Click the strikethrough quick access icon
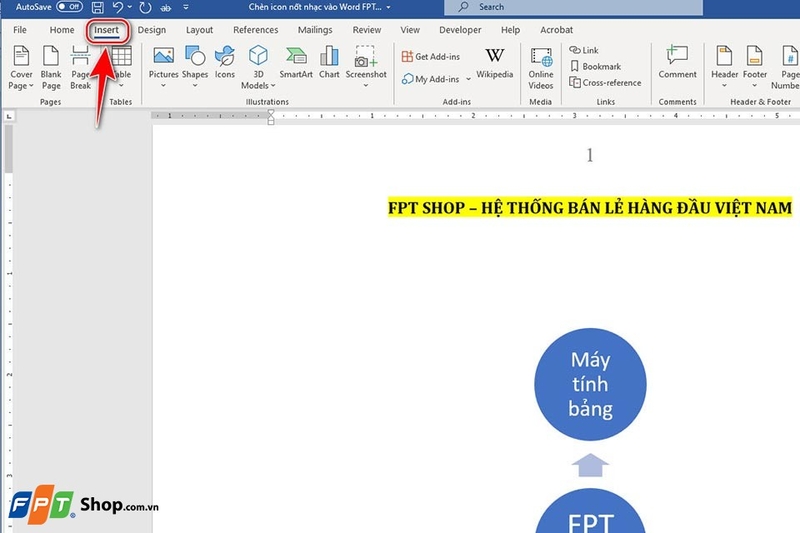Screen dimensions: 800x533 click(166, 8)
